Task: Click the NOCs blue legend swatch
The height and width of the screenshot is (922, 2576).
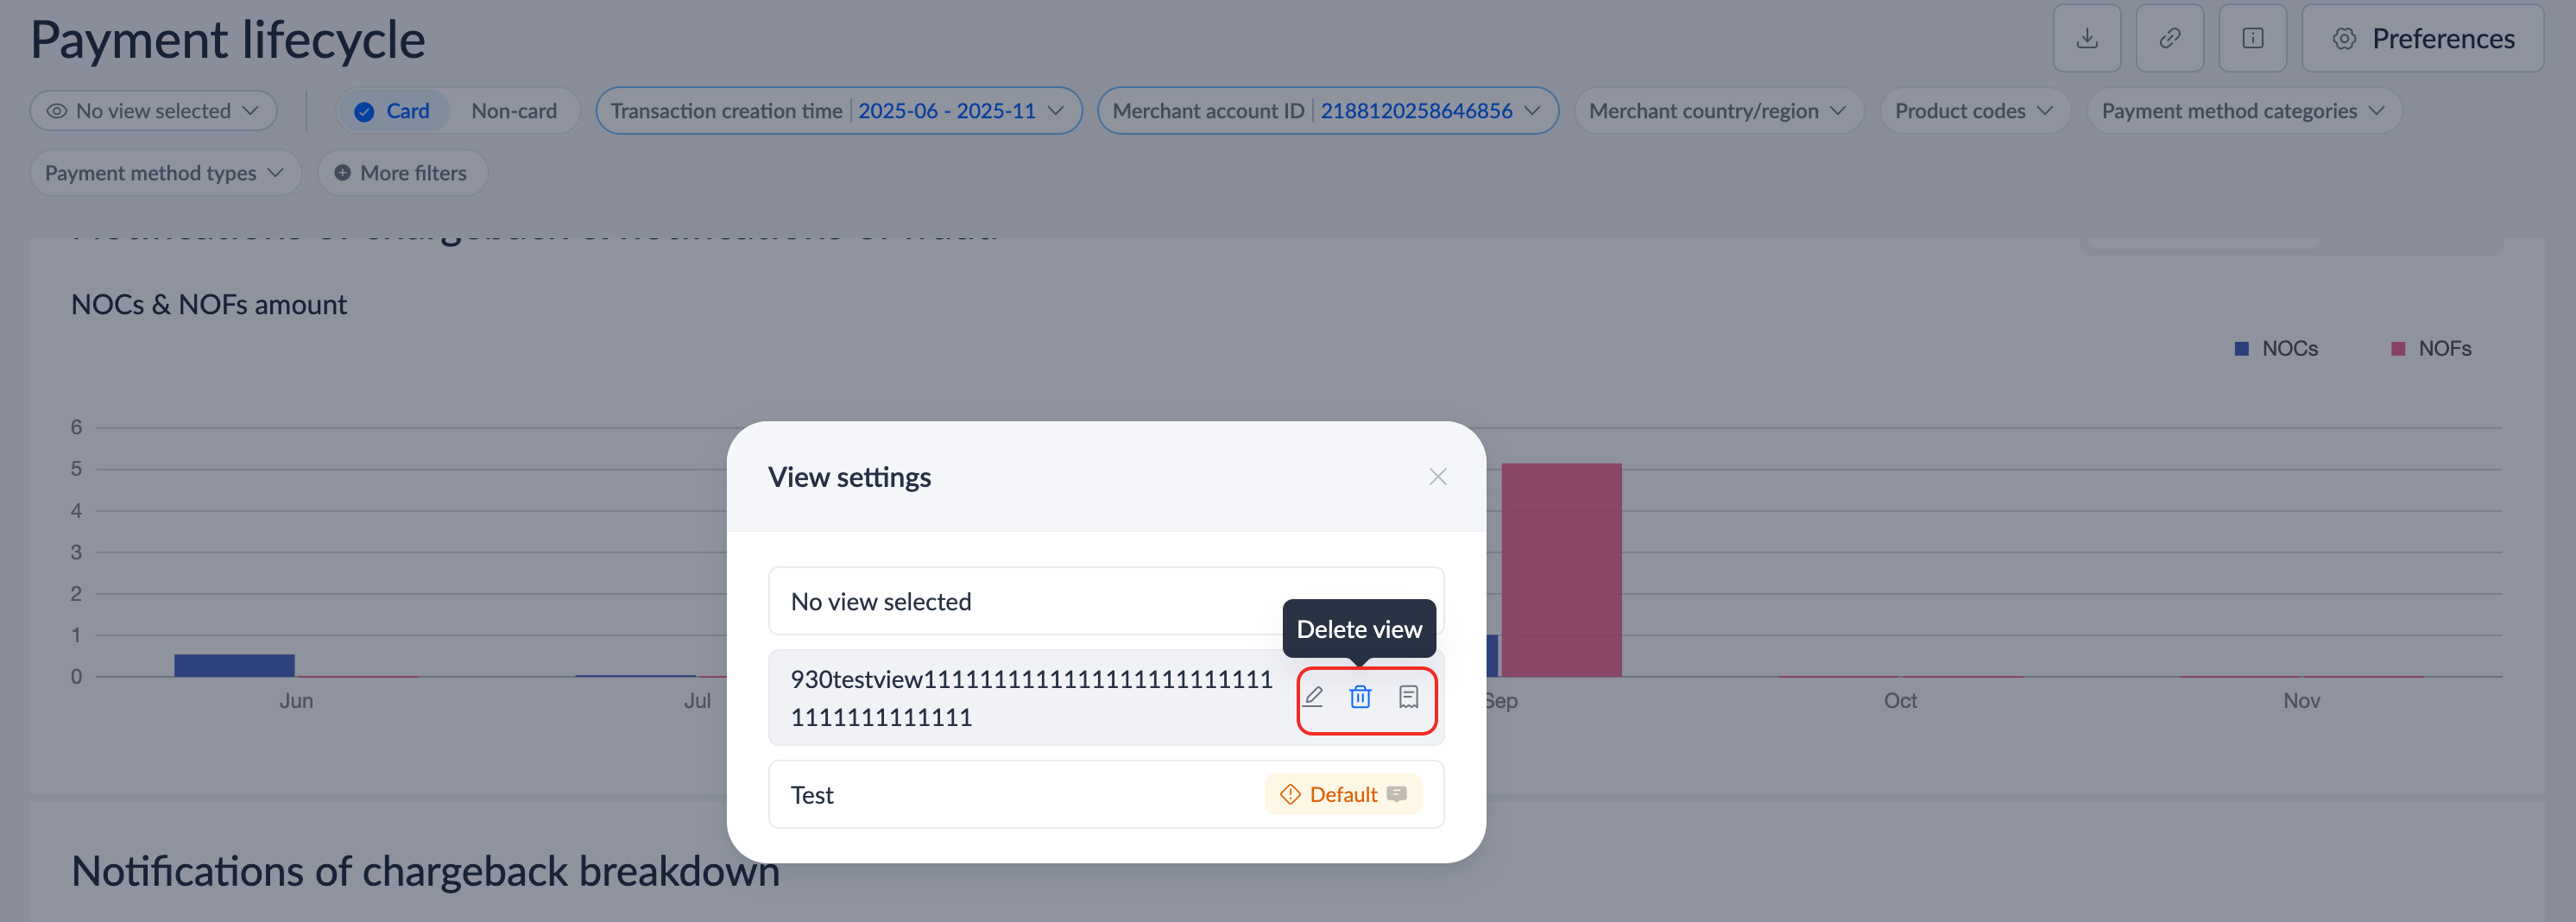Action: coord(2241,349)
